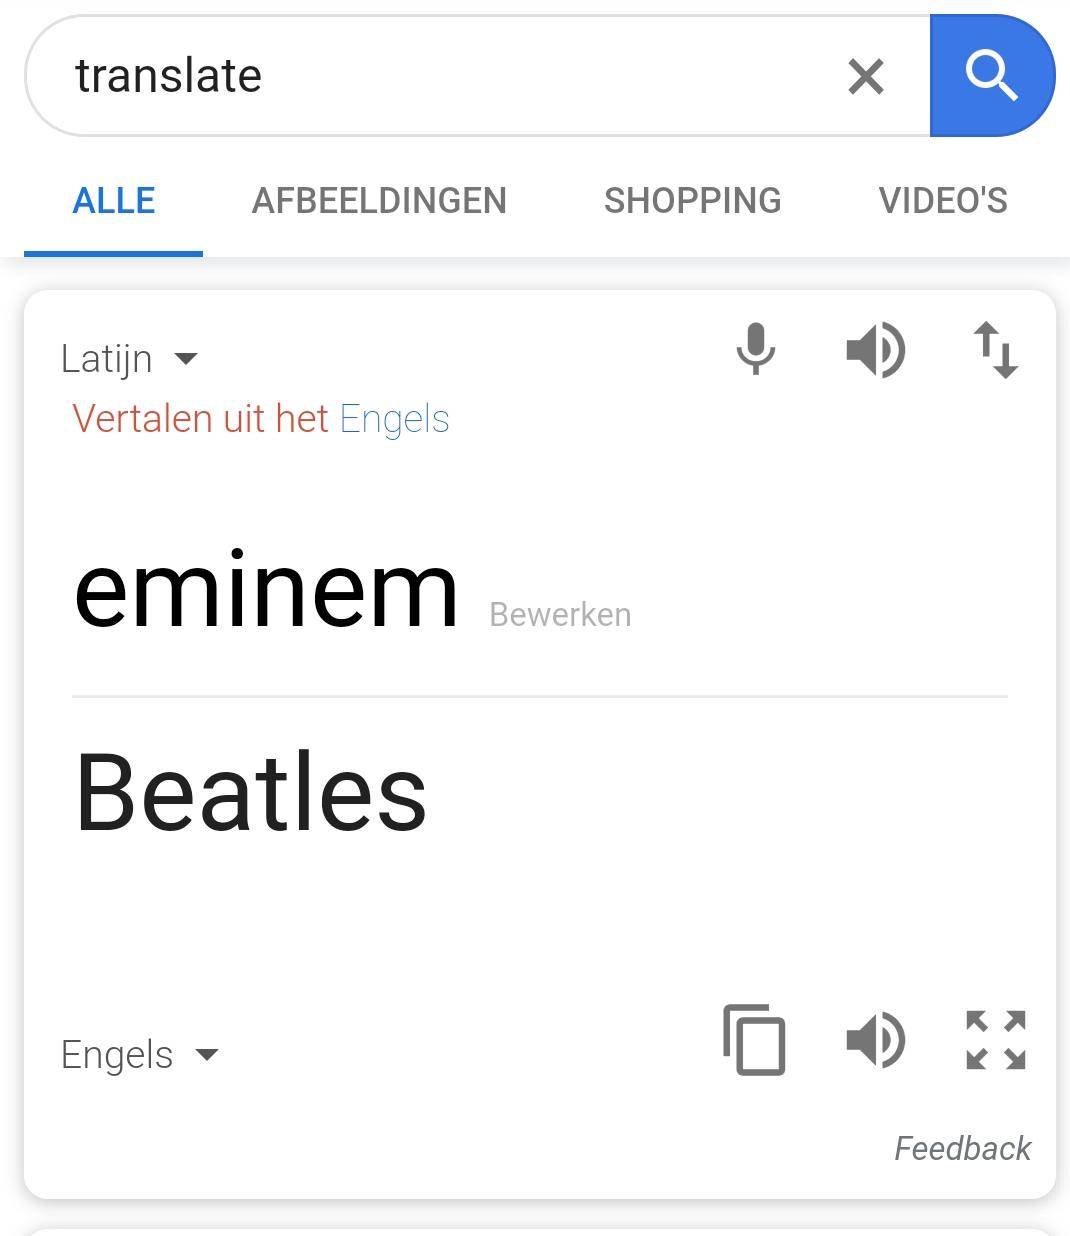This screenshot has height=1236, width=1070.
Task: Open the Feedback link
Action: tap(961, 1148)
